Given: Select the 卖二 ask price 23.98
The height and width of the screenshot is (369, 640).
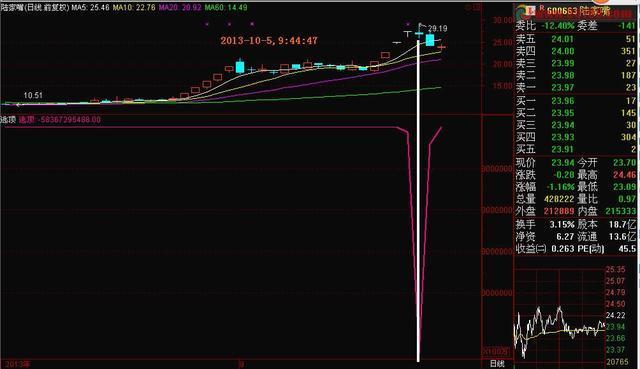Looking at the screenshot, I should (562, 75).
